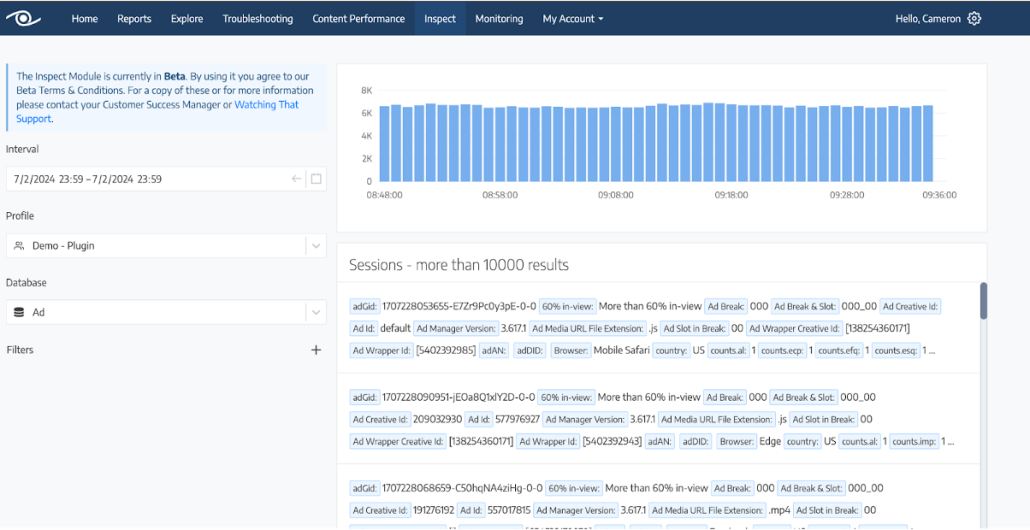
Task: Switch to the Reports tab
Action: click(134, 18)
